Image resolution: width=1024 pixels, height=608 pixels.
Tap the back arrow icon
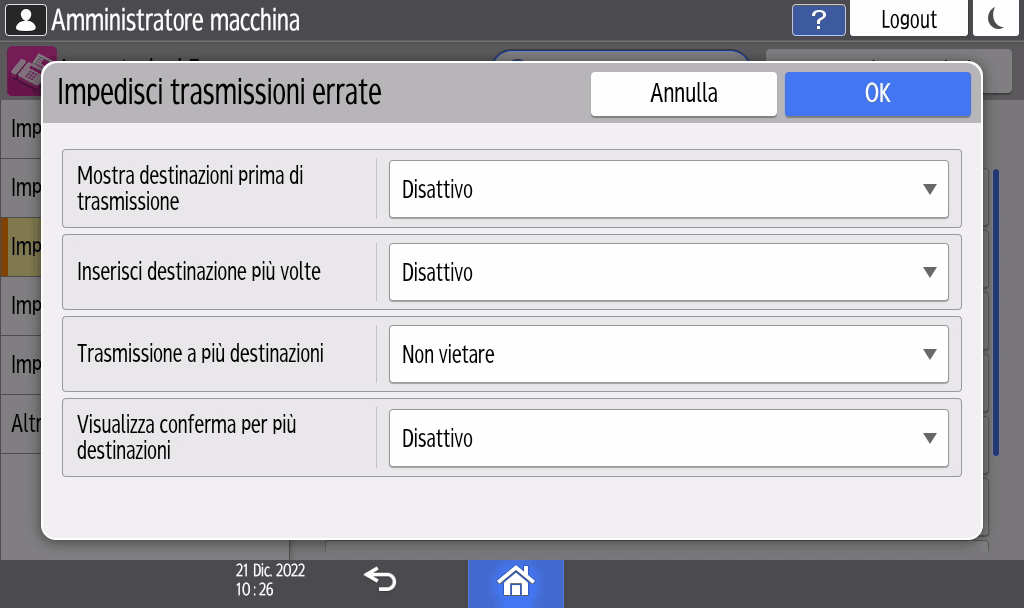(380, 579)
